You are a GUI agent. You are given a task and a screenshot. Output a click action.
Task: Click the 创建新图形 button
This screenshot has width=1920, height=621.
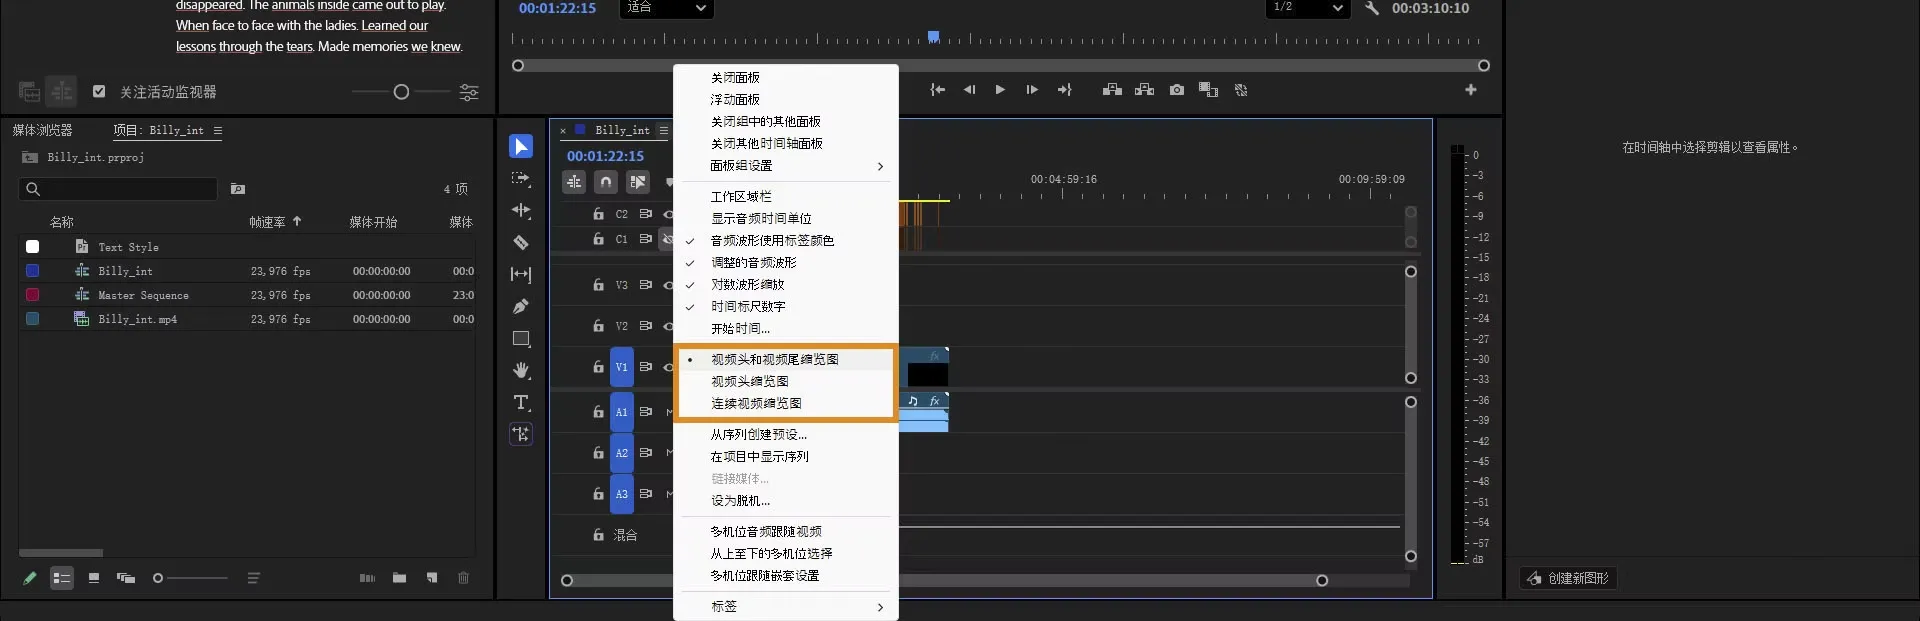point(1568,578)
